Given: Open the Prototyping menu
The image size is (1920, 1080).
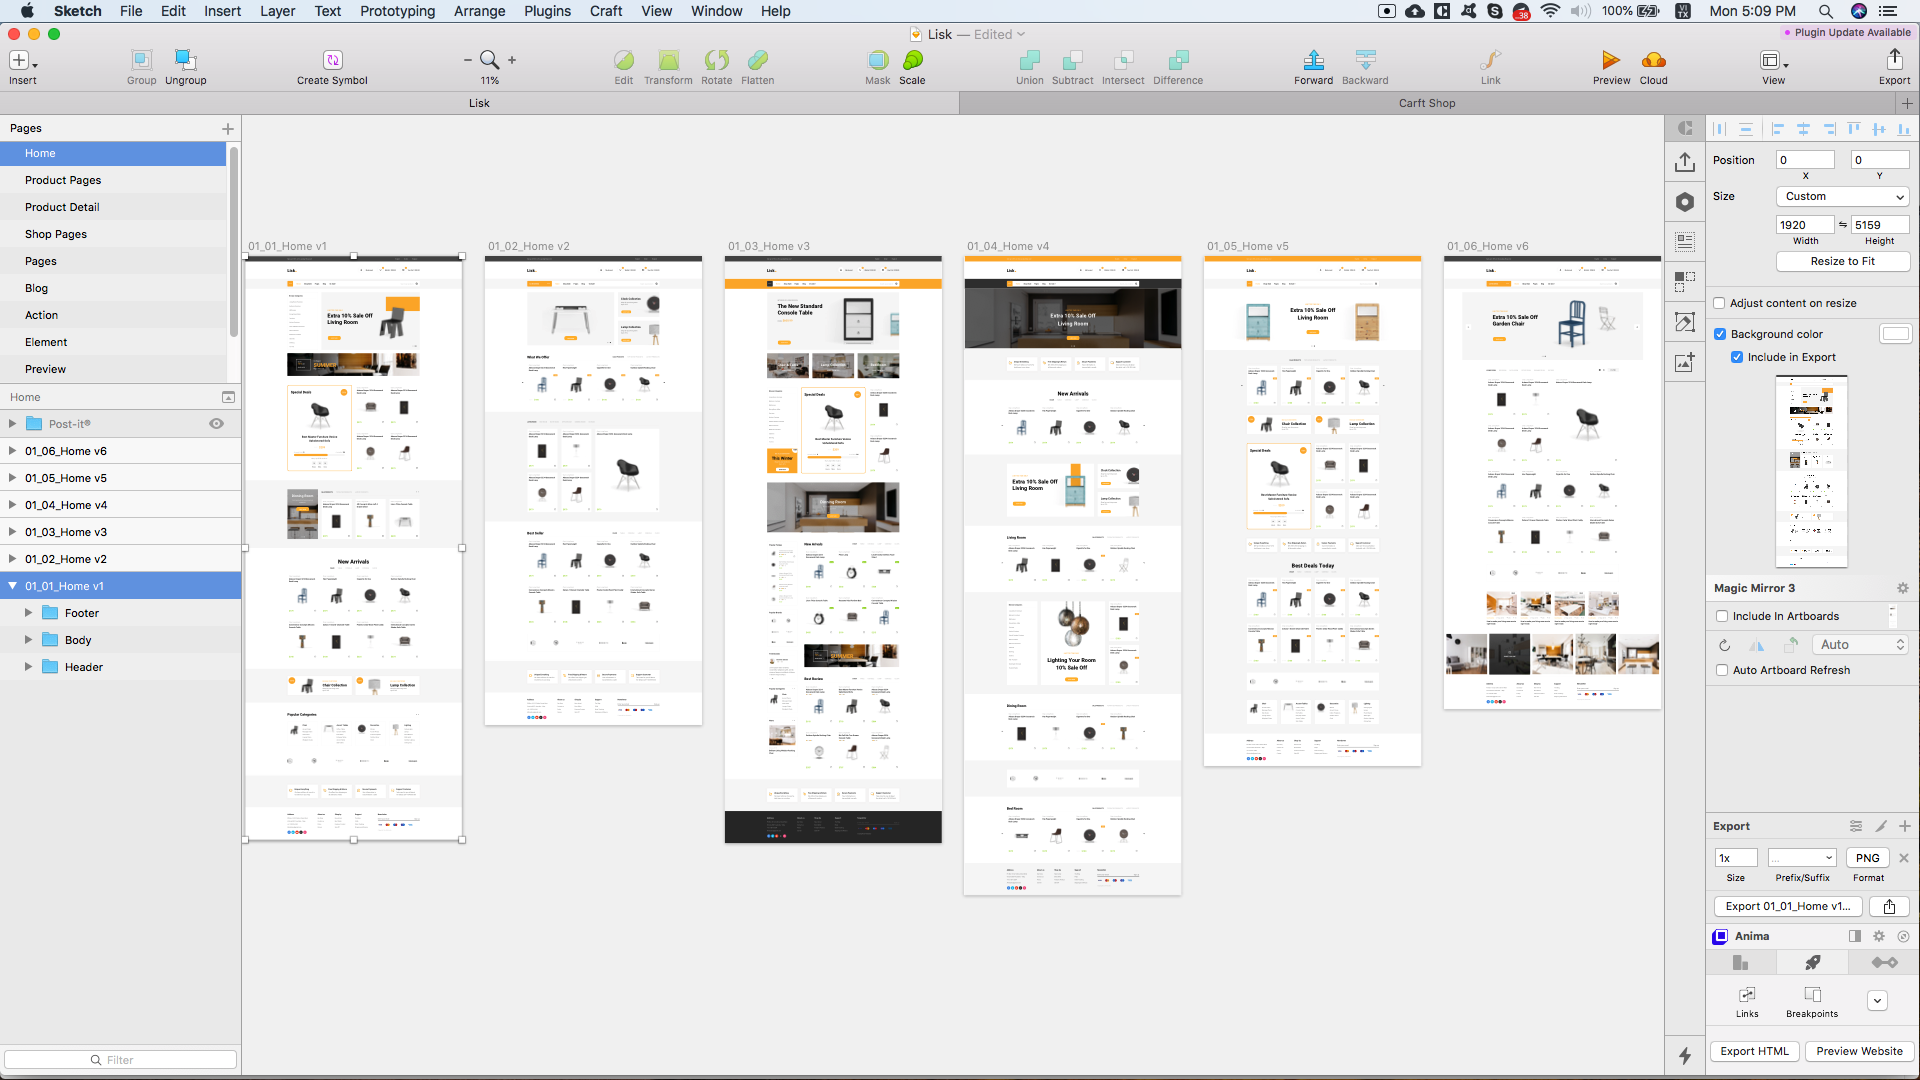Looking at the screenshot, I should pyautogui.click(x=397, y=11).
